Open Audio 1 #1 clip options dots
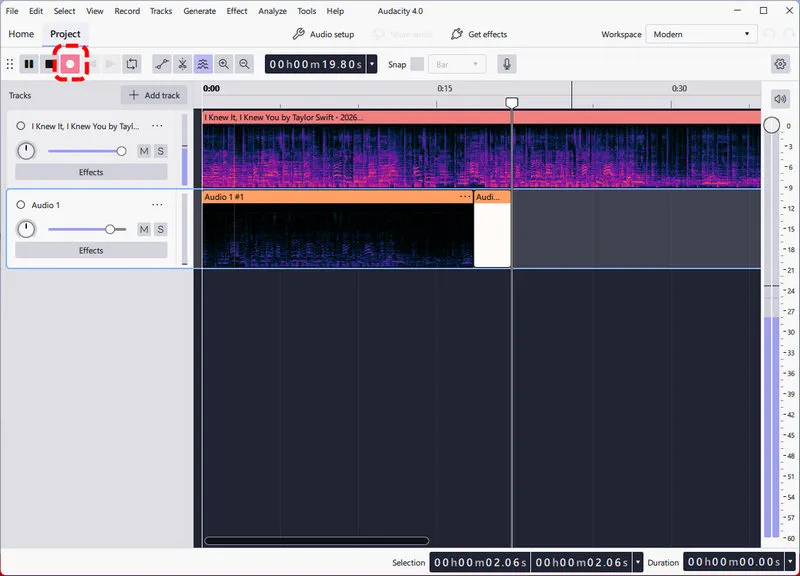The height and width of the screenshot is (576, 800). 465,196
